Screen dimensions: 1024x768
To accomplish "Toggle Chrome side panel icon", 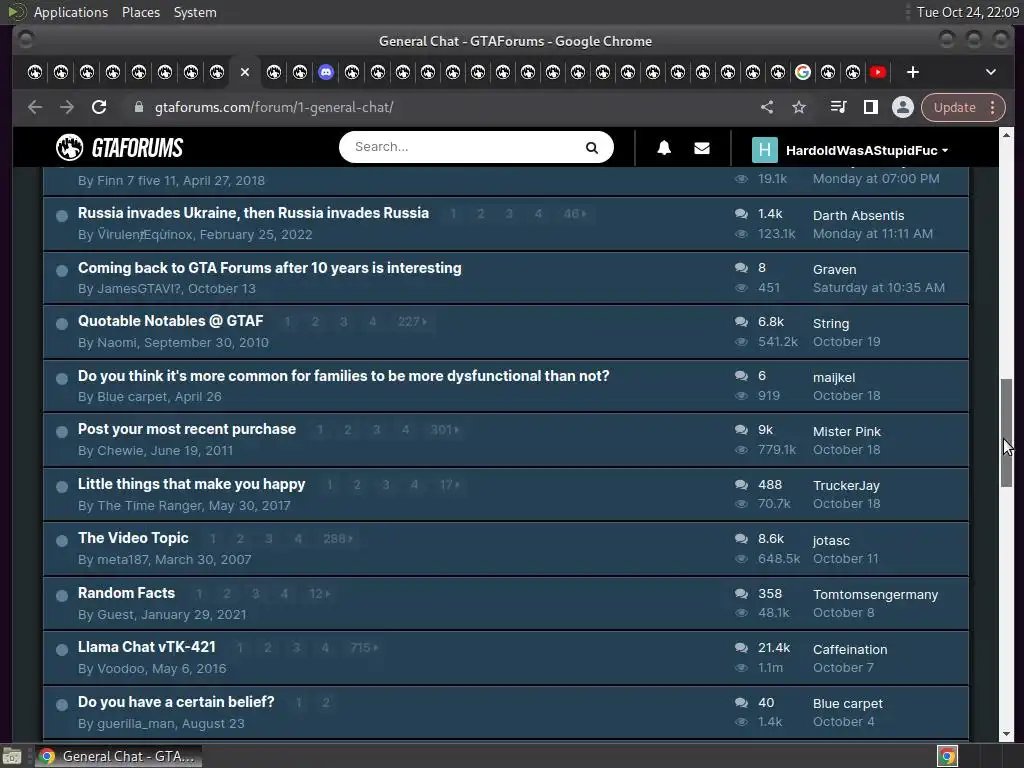I will [871, 107].
